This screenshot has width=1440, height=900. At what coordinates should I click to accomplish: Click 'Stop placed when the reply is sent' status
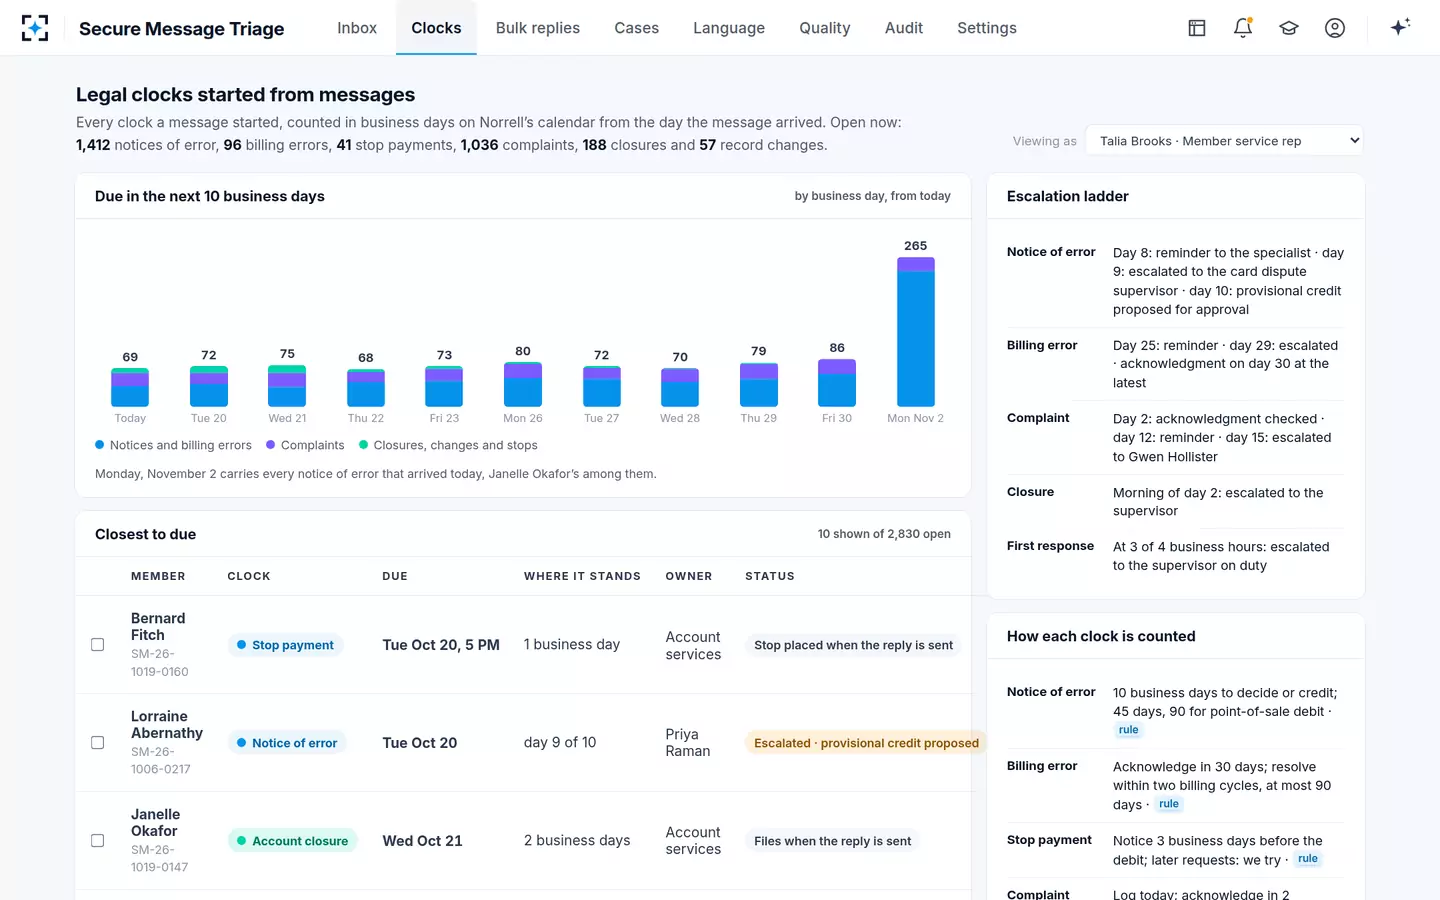point(853,645)
